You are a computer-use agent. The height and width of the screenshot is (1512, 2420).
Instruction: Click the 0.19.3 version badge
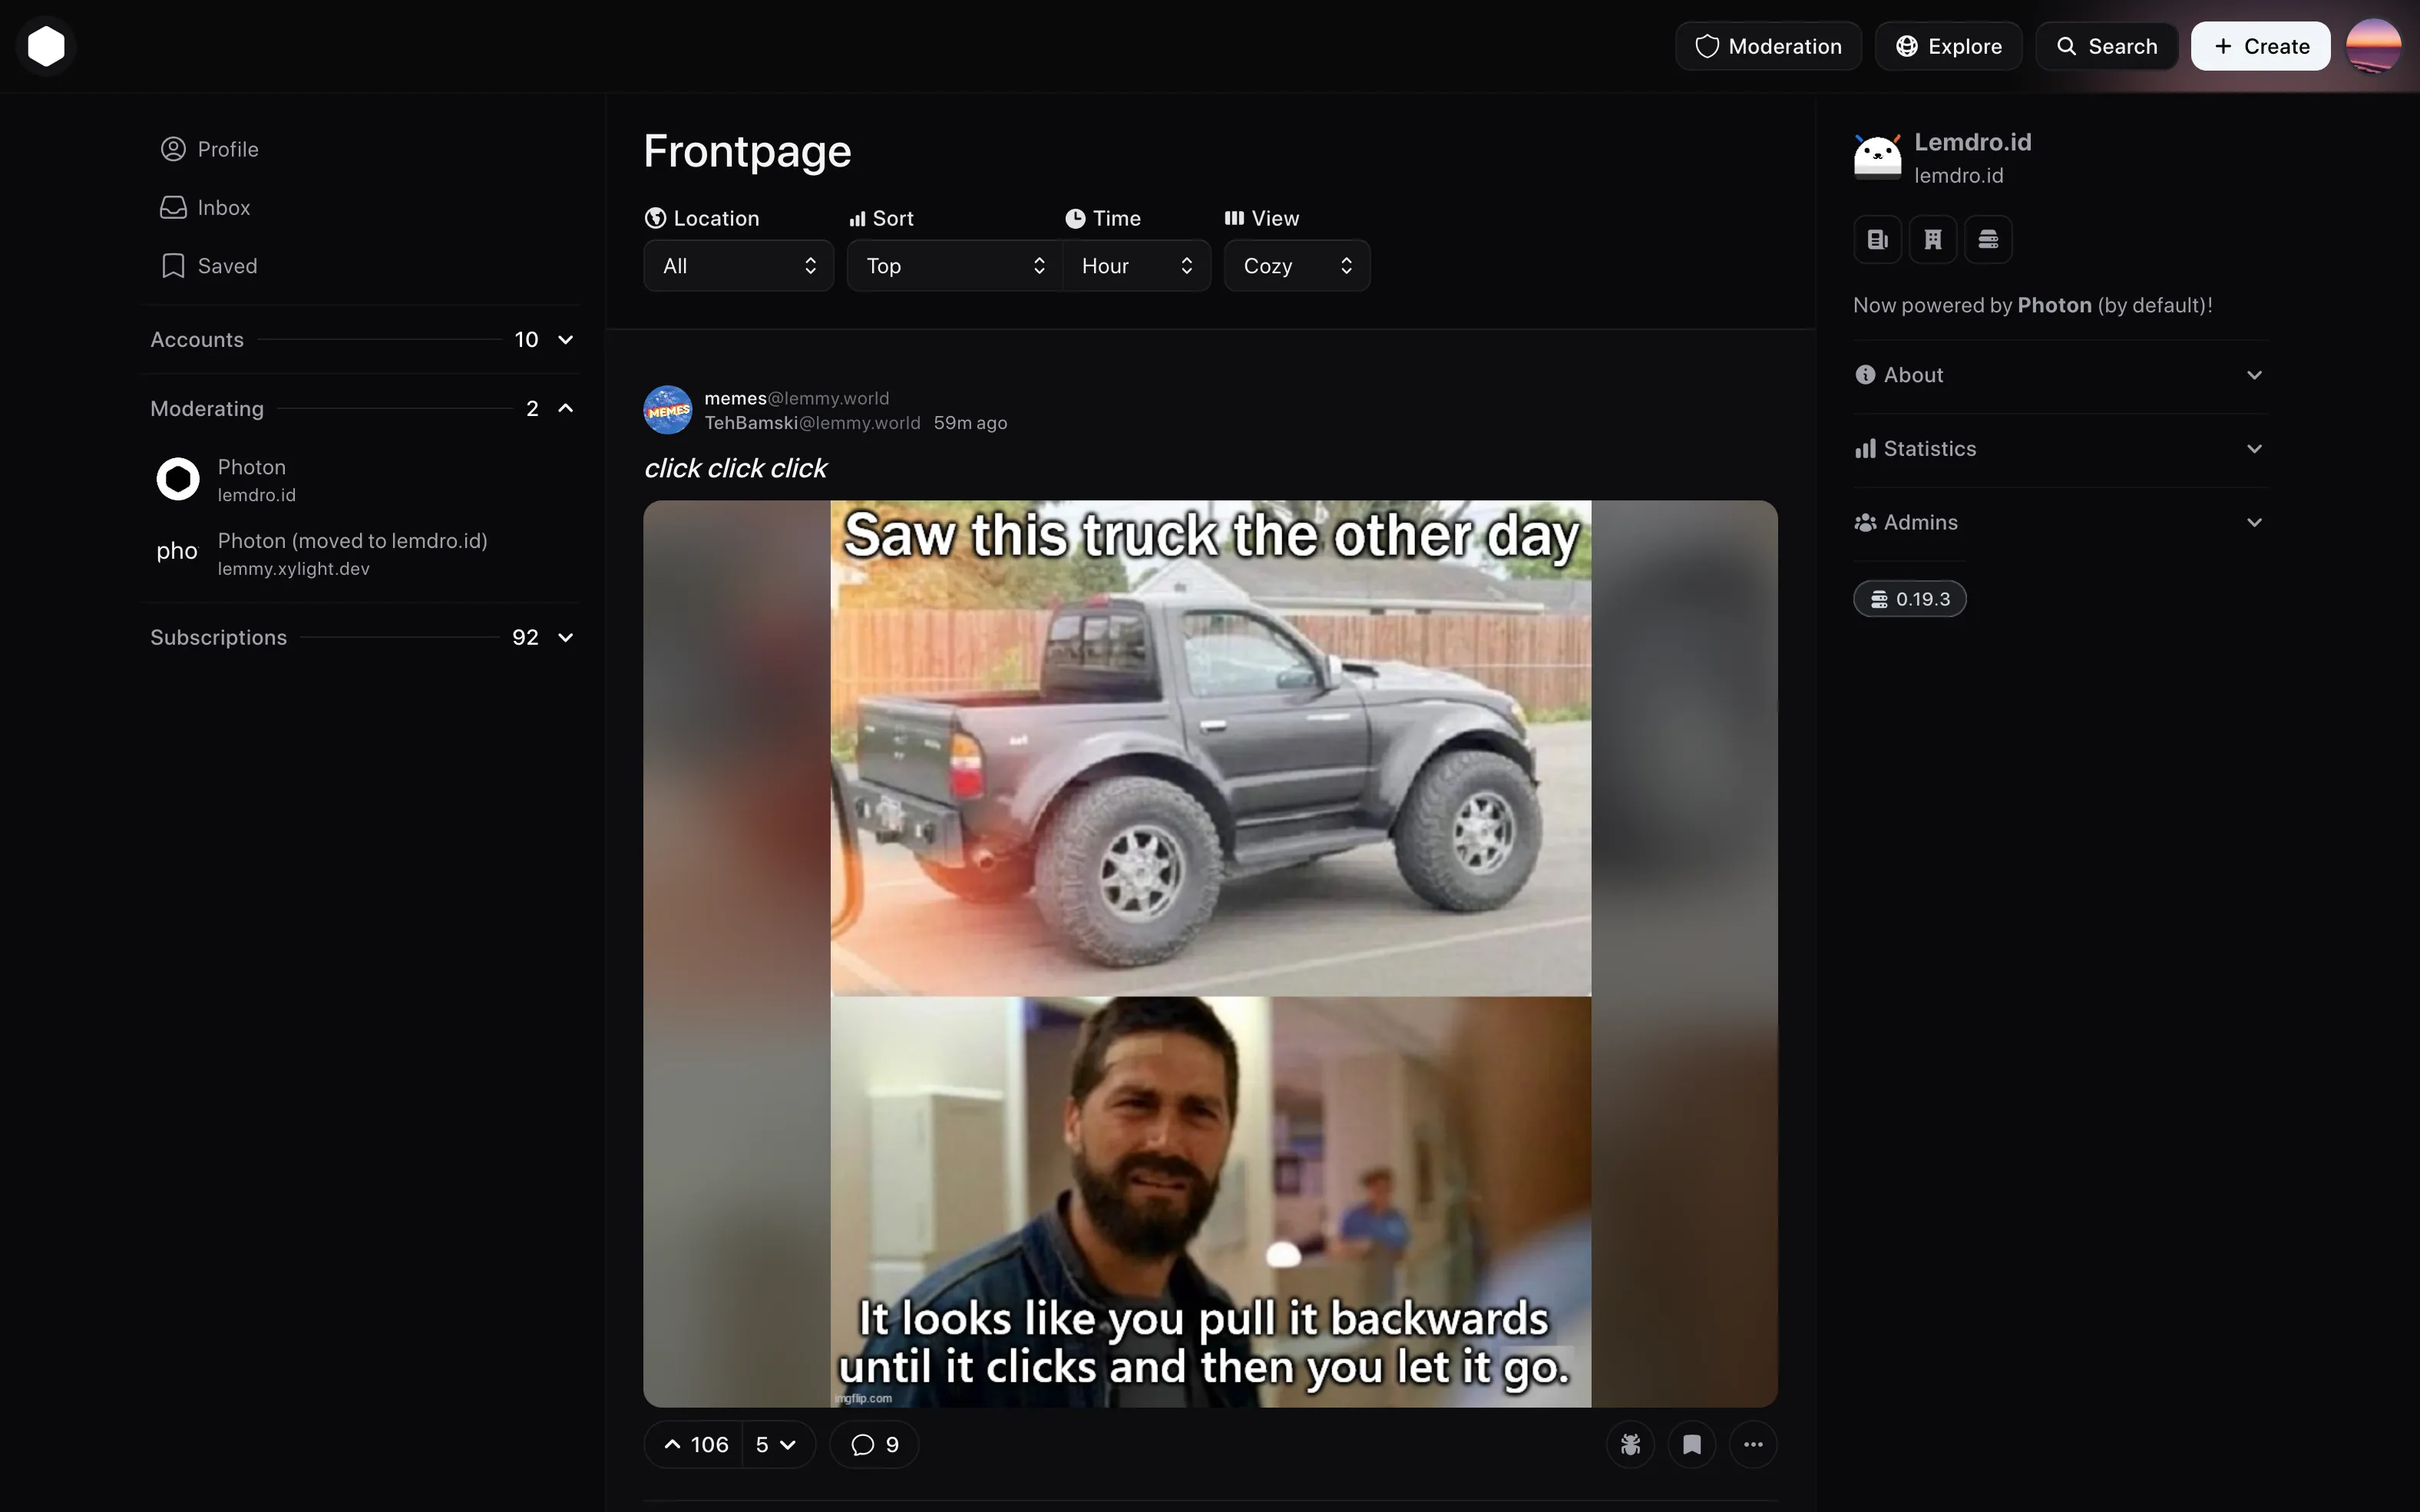point(1909,599)
